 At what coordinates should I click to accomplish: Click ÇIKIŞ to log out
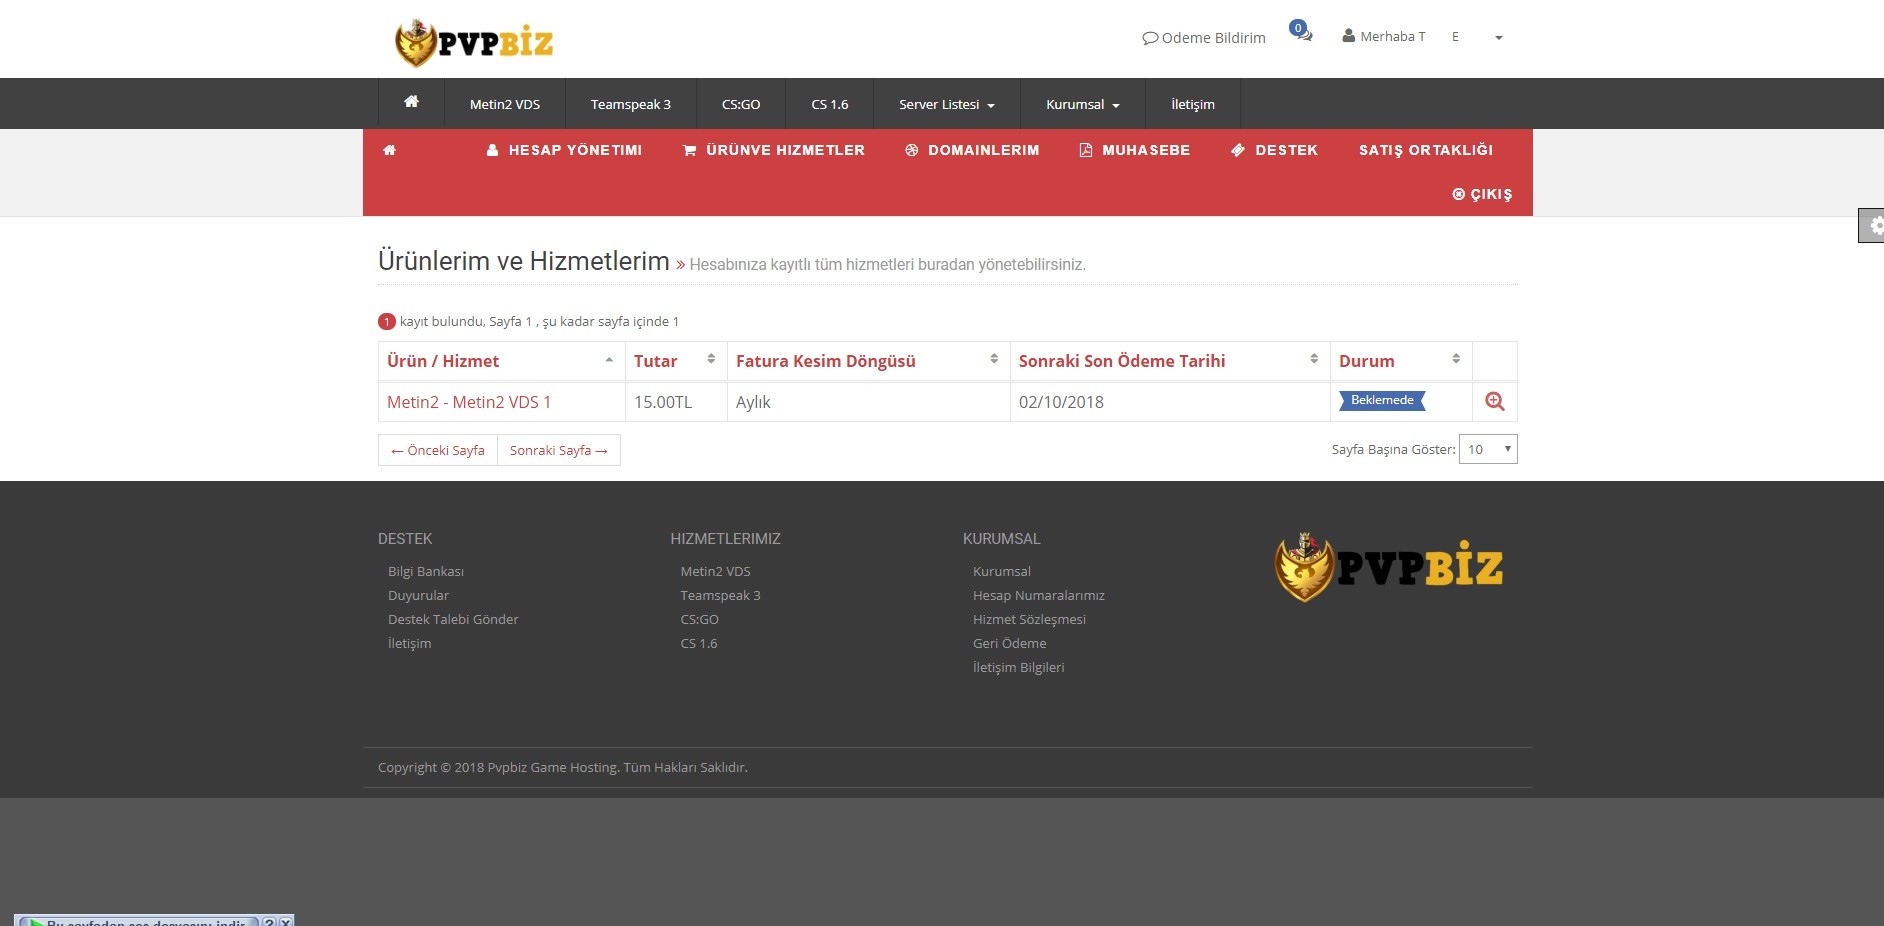[x=1482, y=194]
